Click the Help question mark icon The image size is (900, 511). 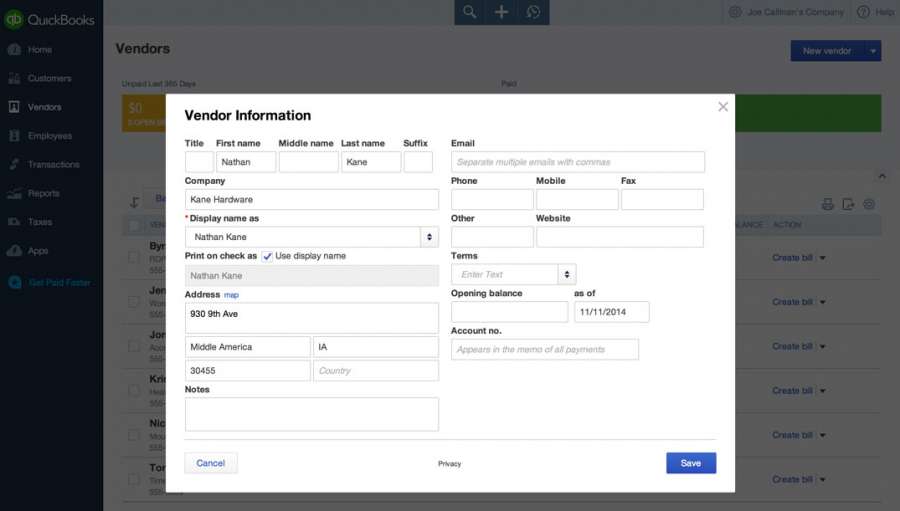pyautogui.click(x=863, y=12)
